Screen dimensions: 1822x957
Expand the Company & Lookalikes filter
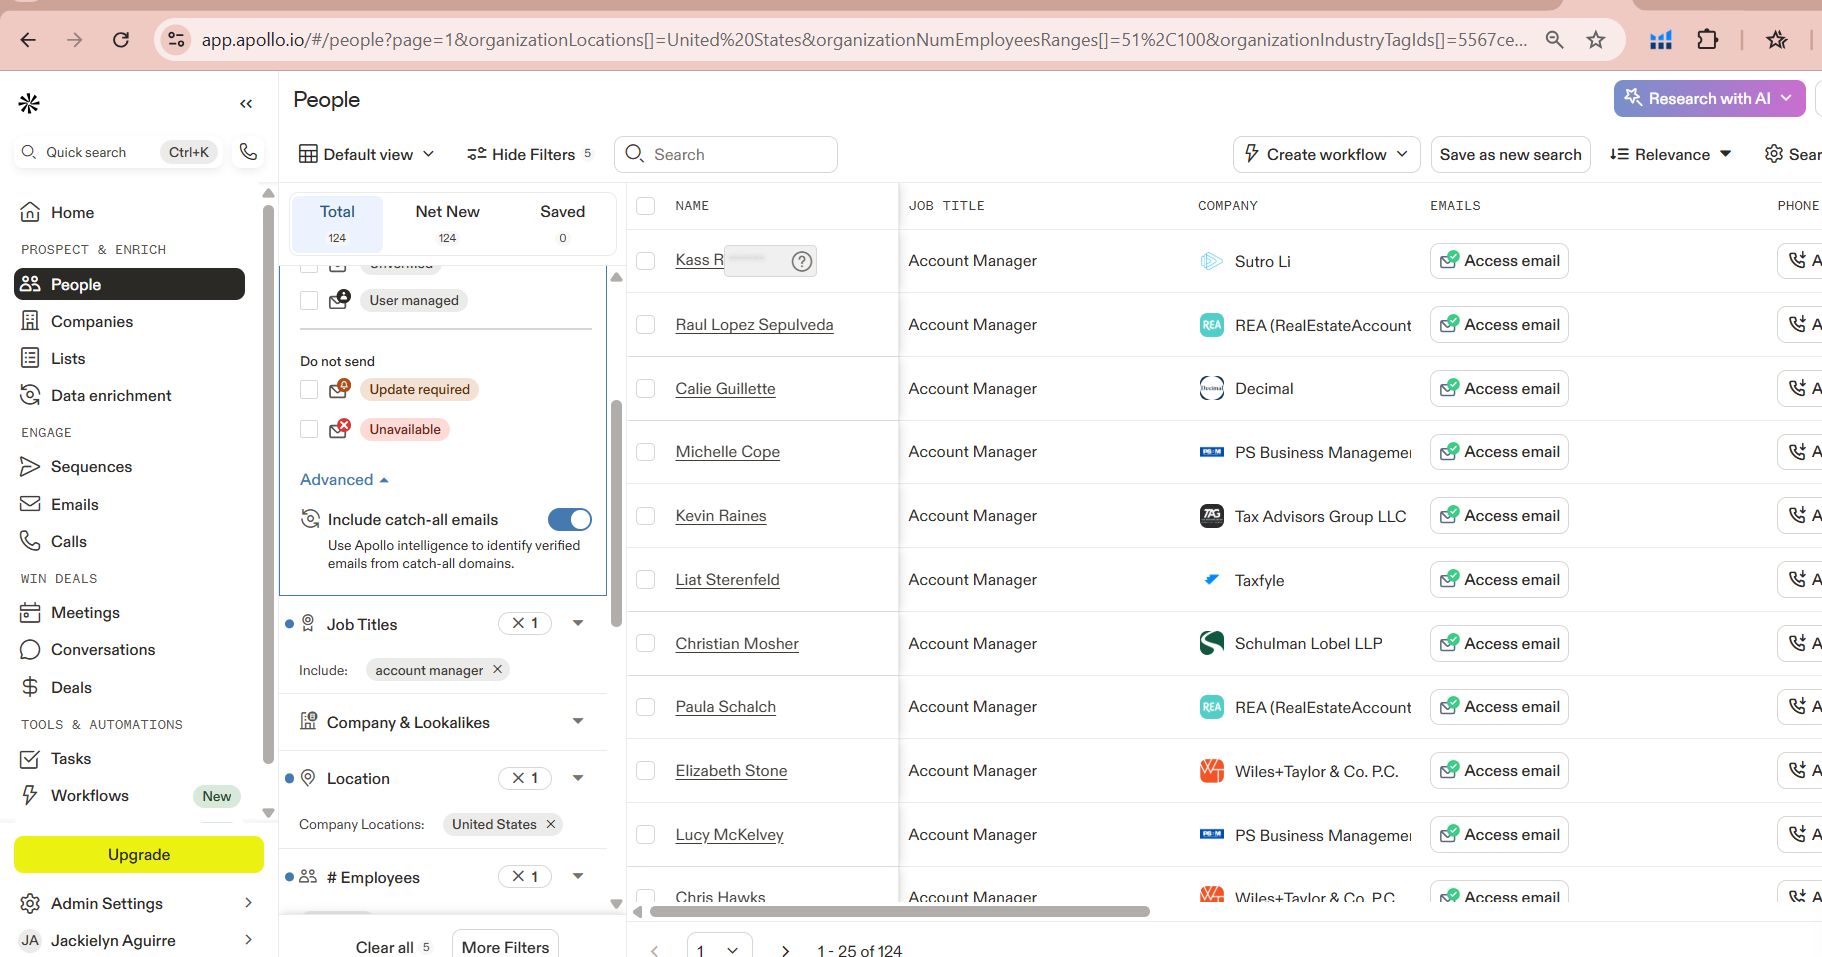pos(578,722)
